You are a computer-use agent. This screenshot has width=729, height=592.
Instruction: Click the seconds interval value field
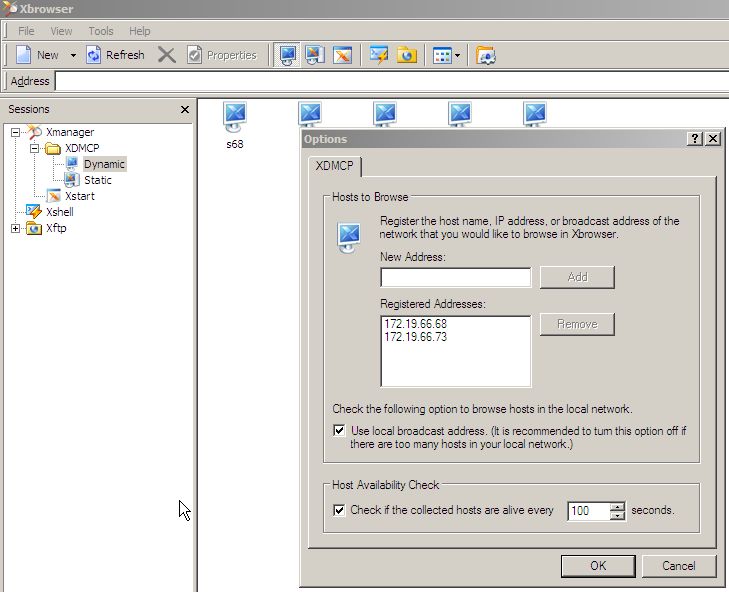coord(588,511)
